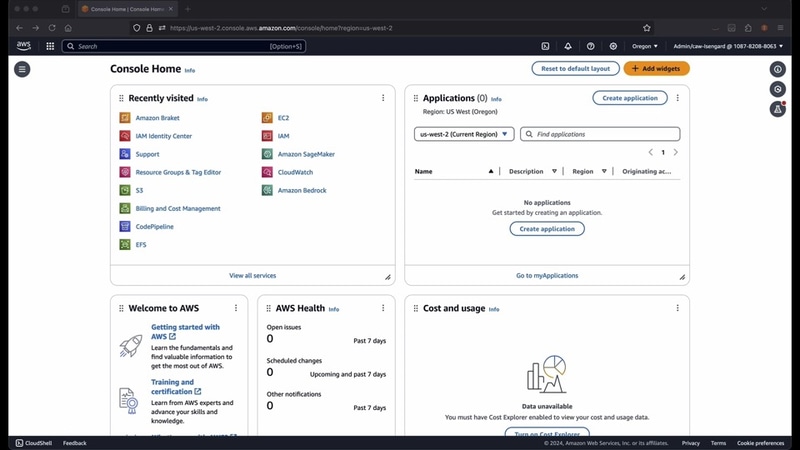The height and width of the screenshot is (450, 800).
Task: Click Create application under No applications
Action: point(547,229)
